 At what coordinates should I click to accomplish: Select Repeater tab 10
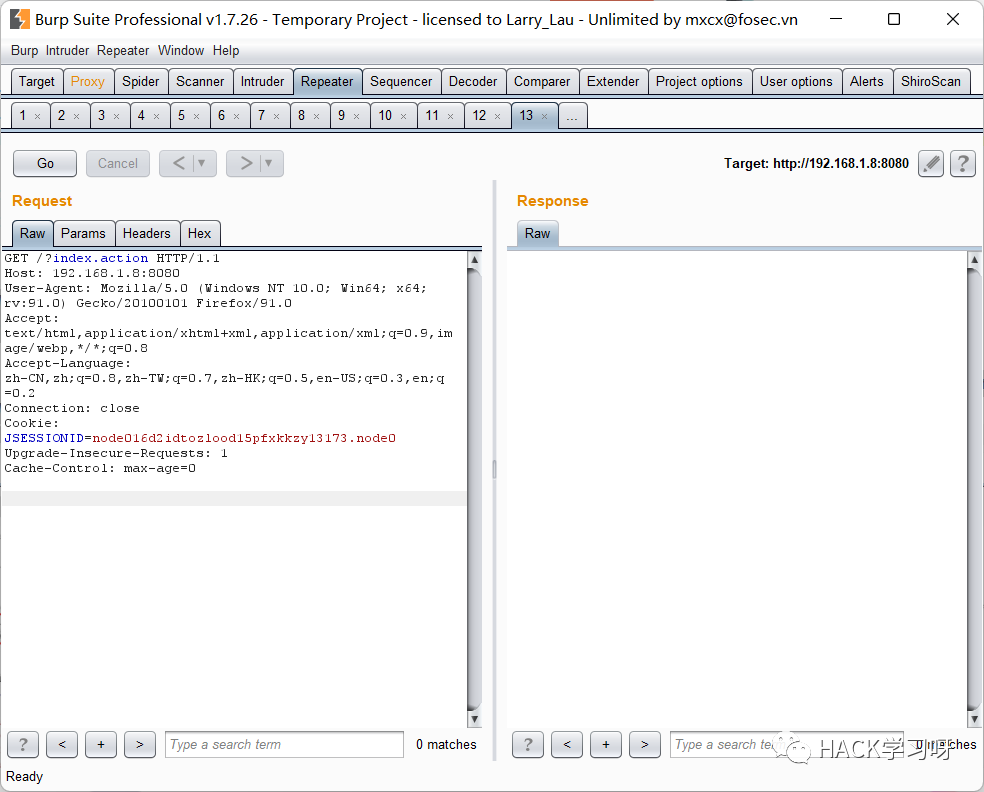click(x=393, y=115)
